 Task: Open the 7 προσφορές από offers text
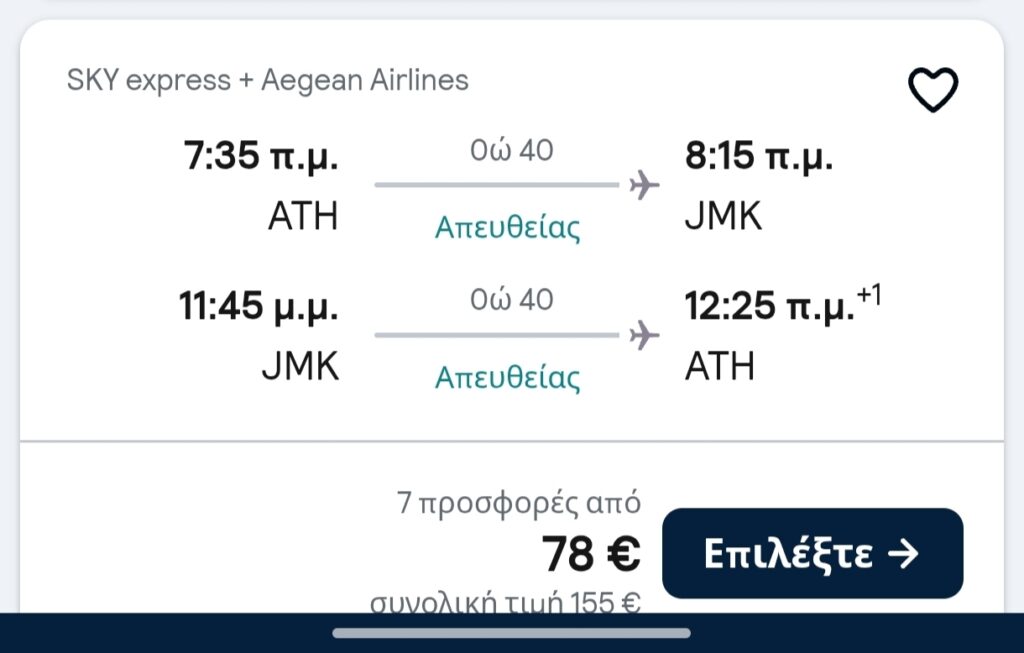point(519,503)
